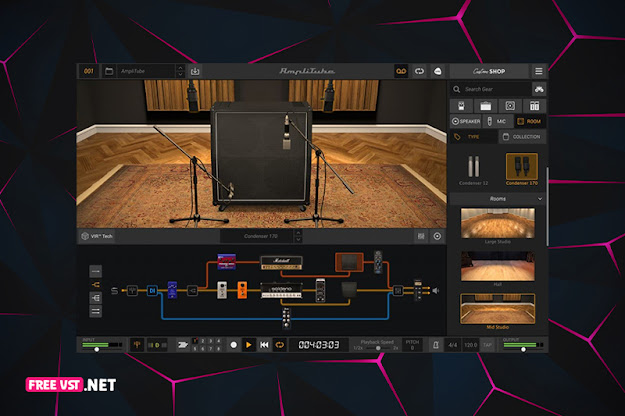Image resolution: width=625 pixels, height=416 pixels.
Task: Open the cabinet mixer grid icon
Action: click(421, 236)
